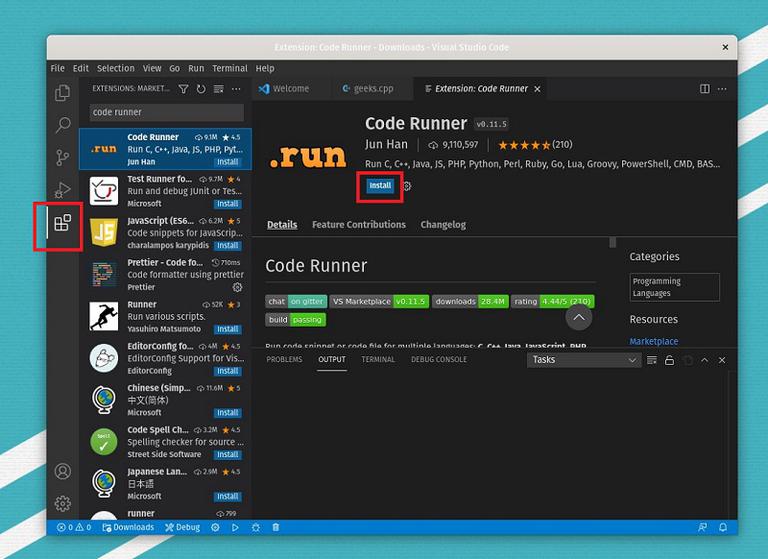Install Test Runner extension from list
The width and height of the screenshot is (768, 559).
click(228, 204)
